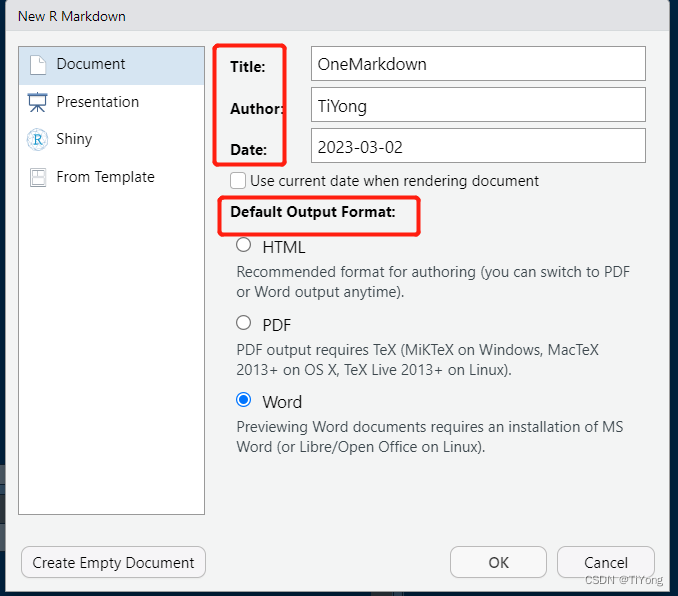
Task: Click the Author: label
Action: click(257, 109)
